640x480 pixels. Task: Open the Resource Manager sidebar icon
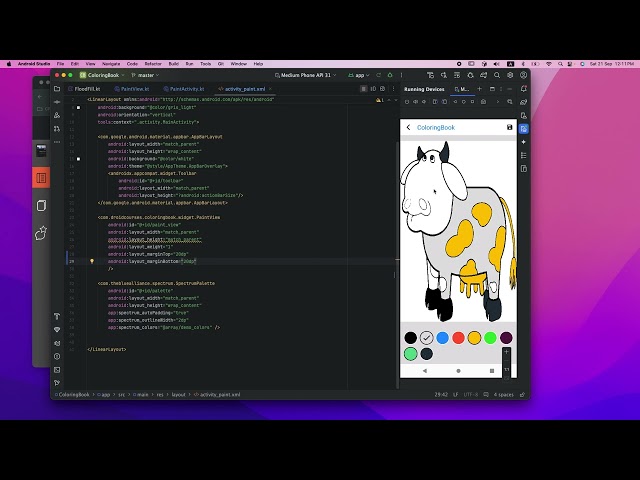(57, 116)
